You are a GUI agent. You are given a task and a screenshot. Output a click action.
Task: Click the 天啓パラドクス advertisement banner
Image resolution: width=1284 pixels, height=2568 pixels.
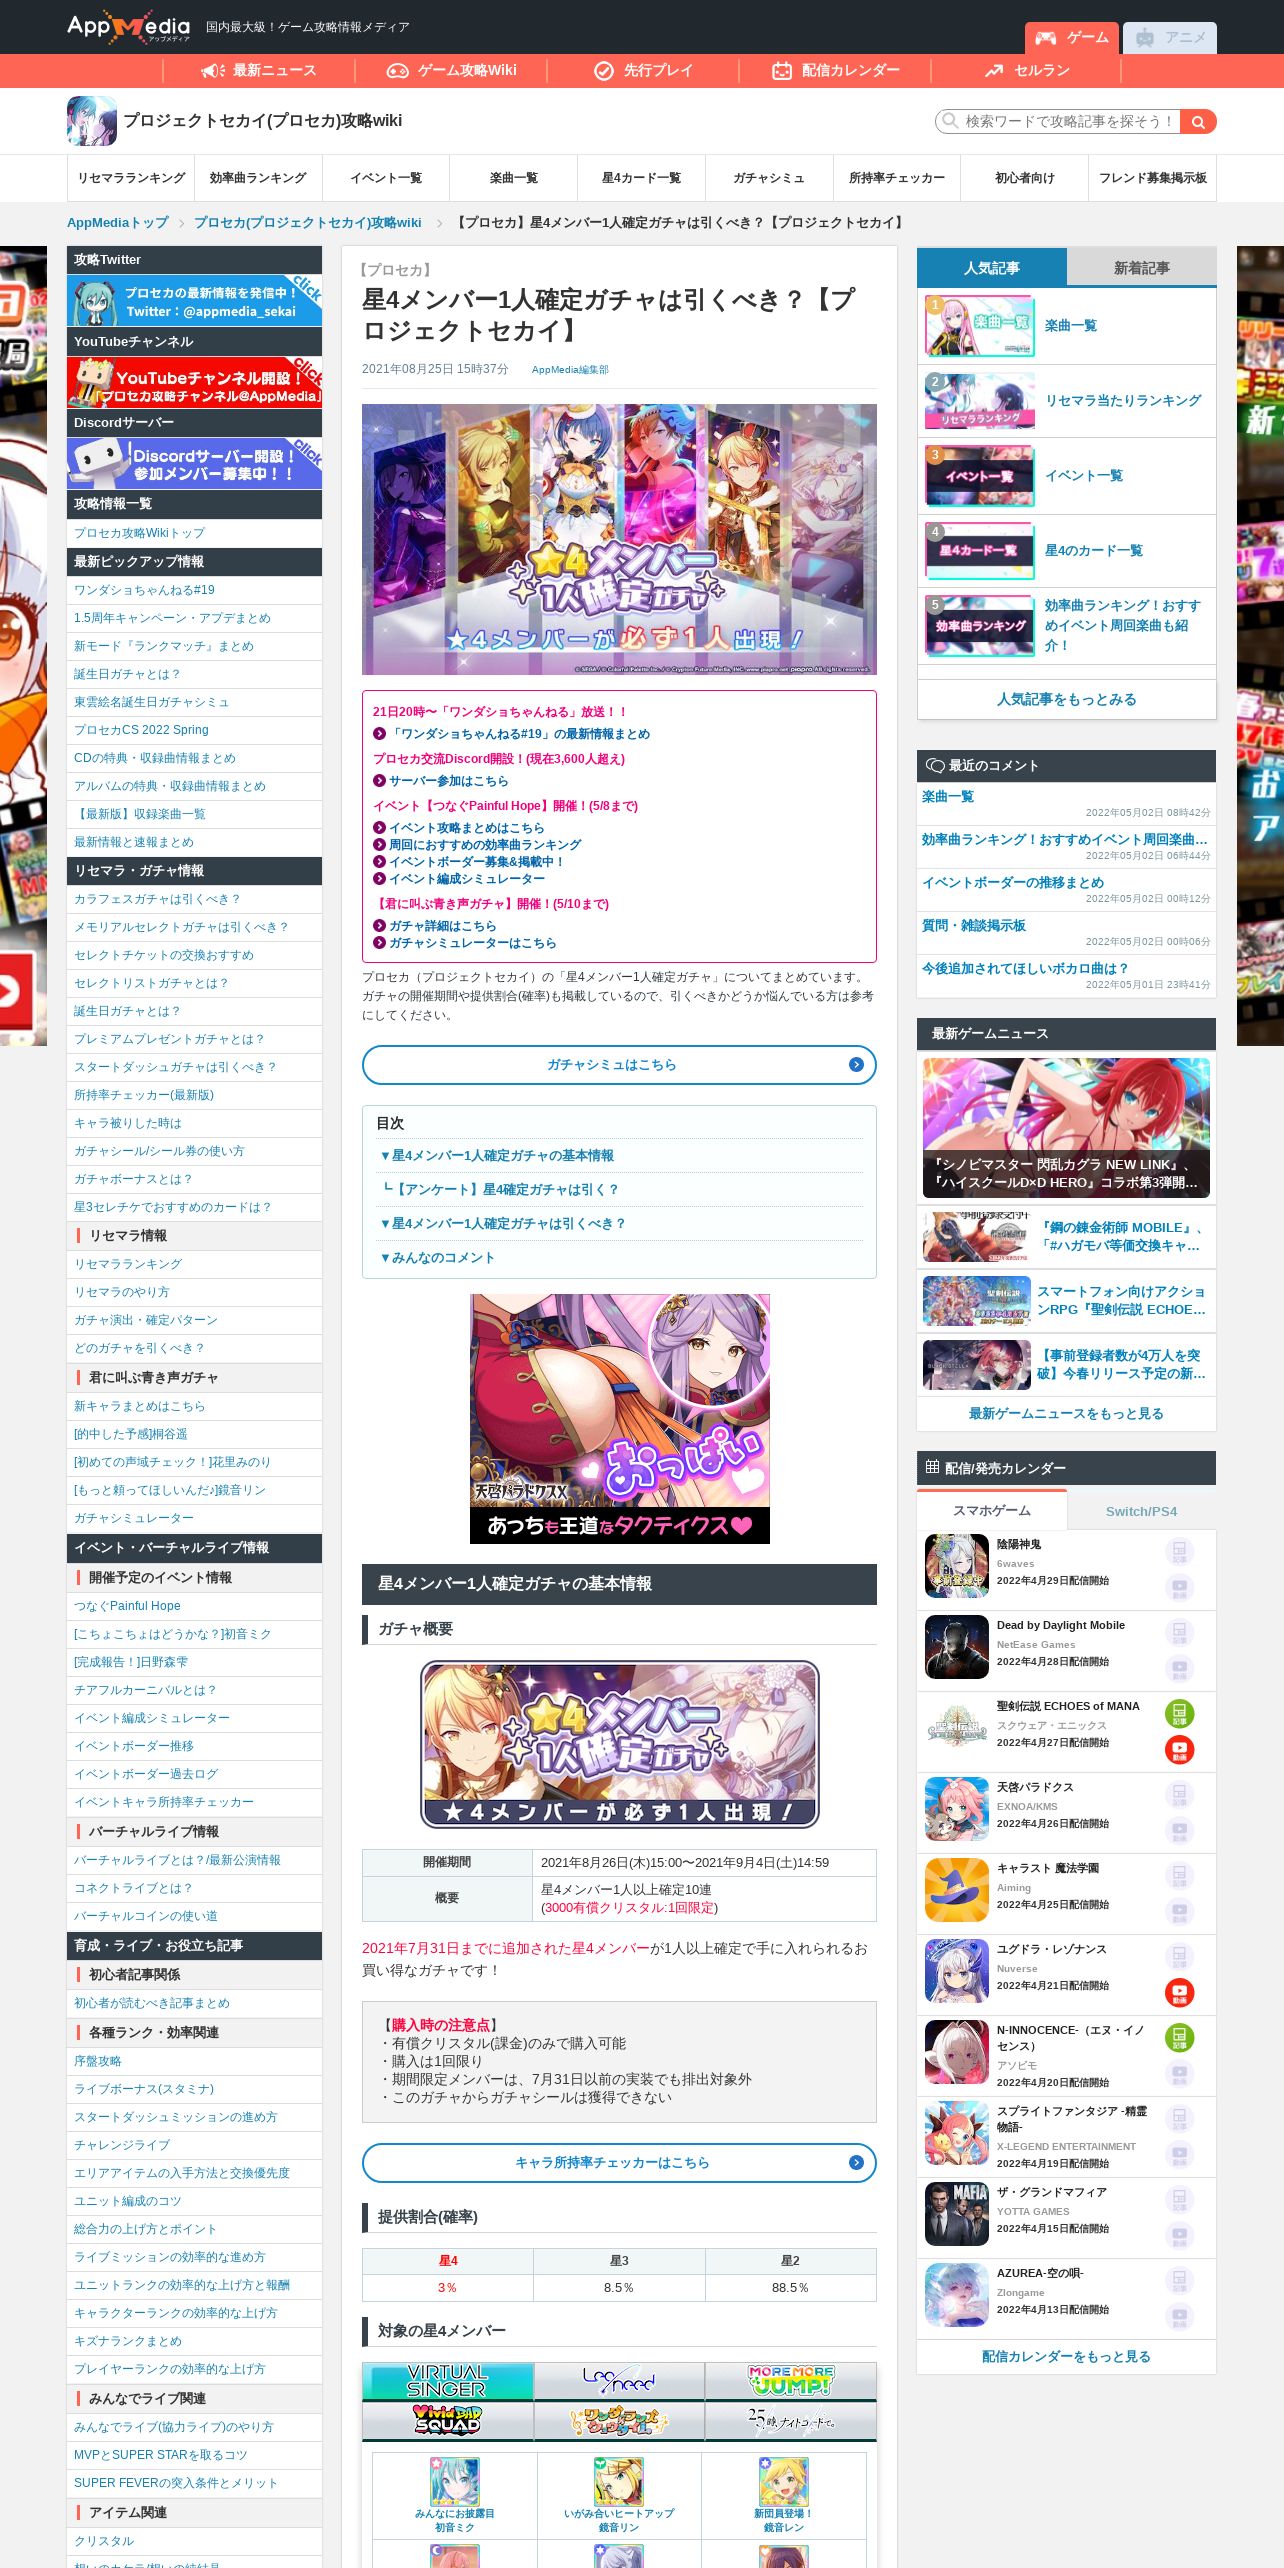[x=620, y=1419]
